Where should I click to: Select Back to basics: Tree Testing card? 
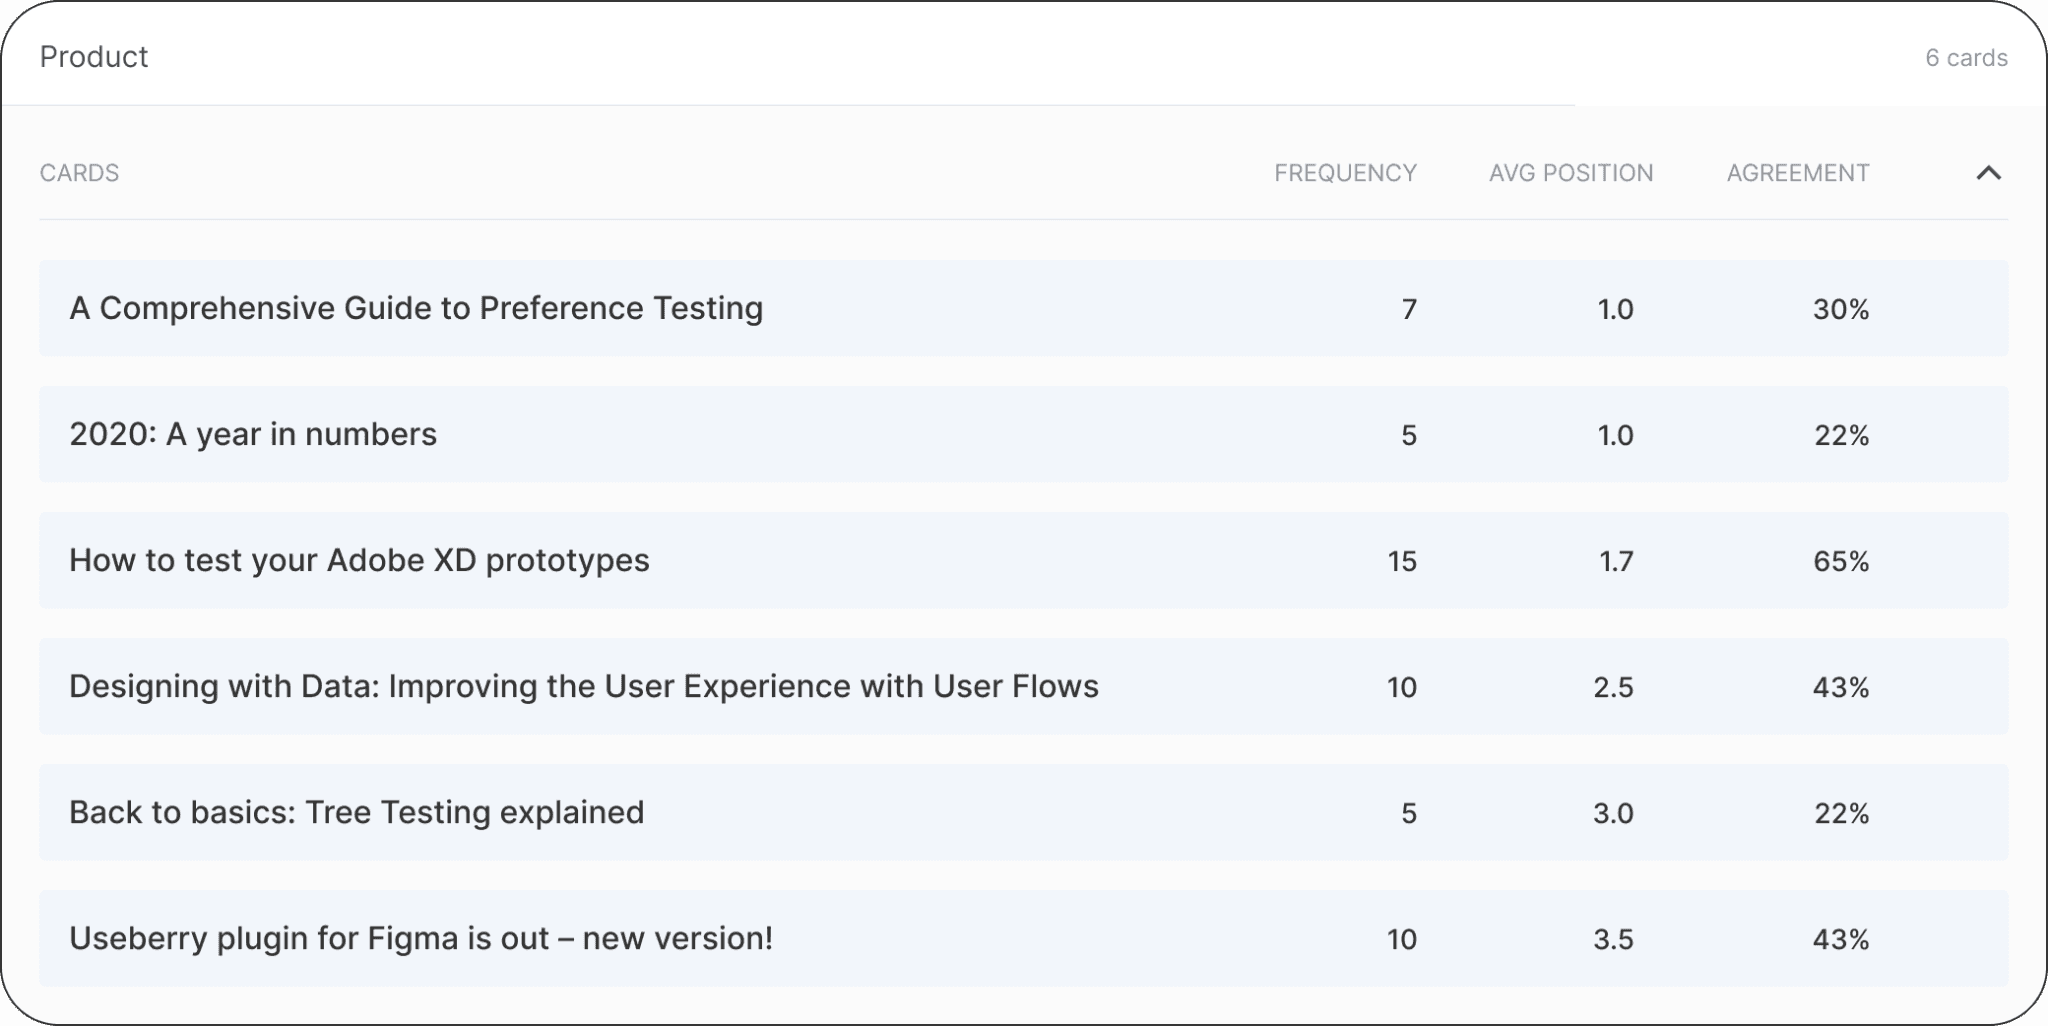(356, 812)
